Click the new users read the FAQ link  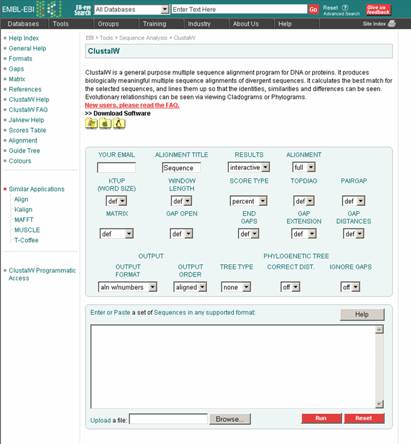(132, 105)
